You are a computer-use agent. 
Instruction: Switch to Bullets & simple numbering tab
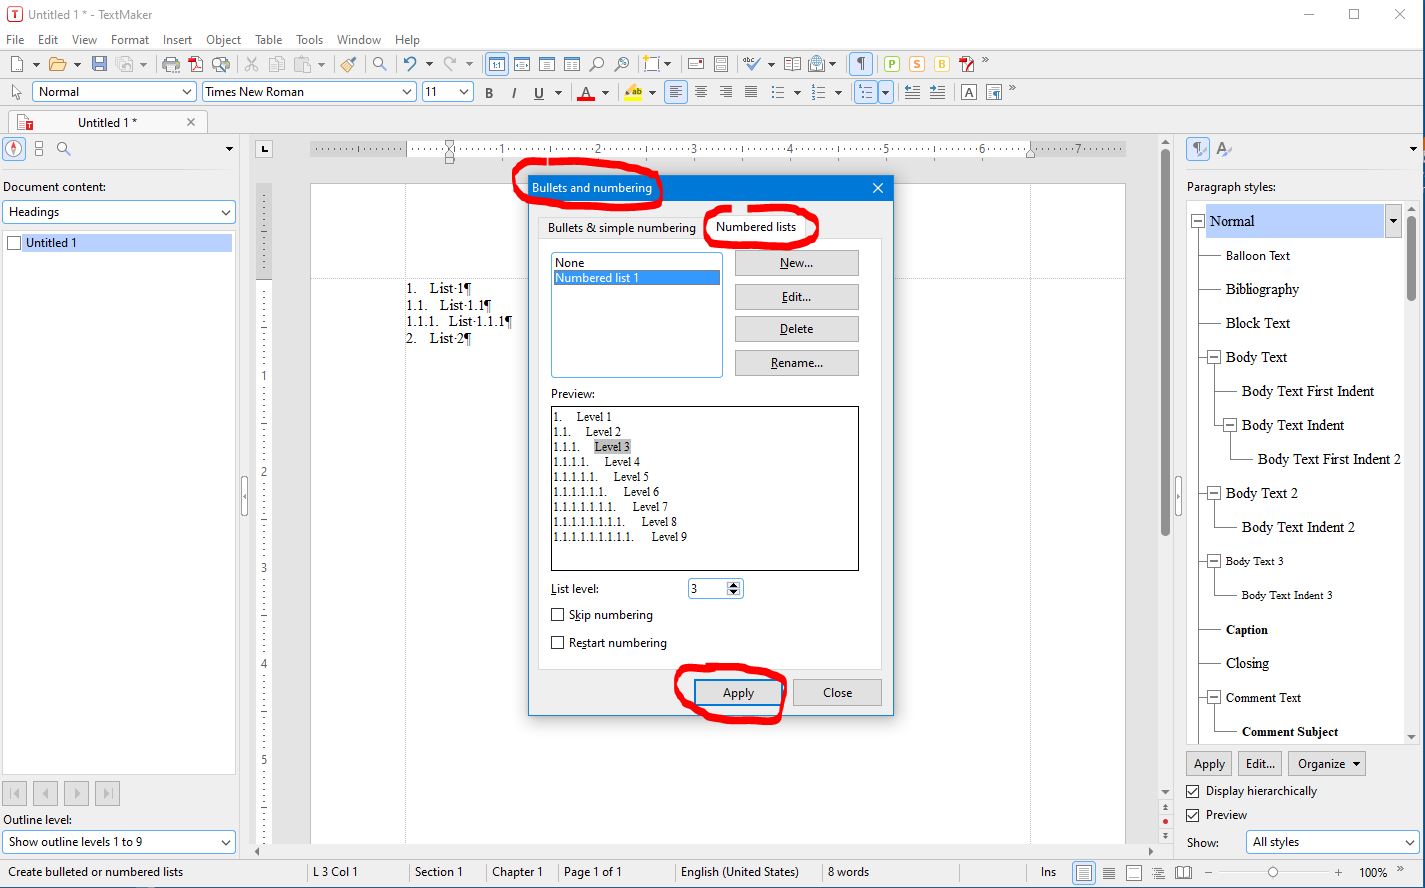point(621,228)
